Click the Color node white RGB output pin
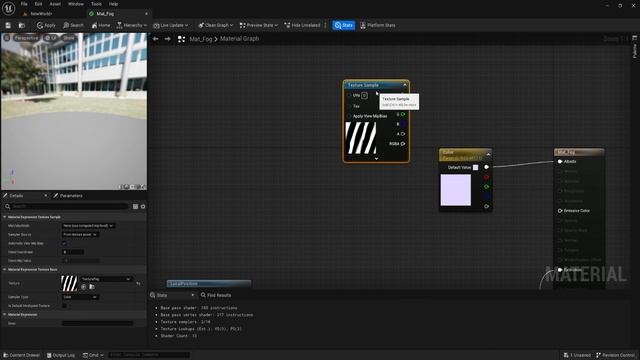This screenshot has height=360, width=640. pyautogui.click(x=487, y=167)
